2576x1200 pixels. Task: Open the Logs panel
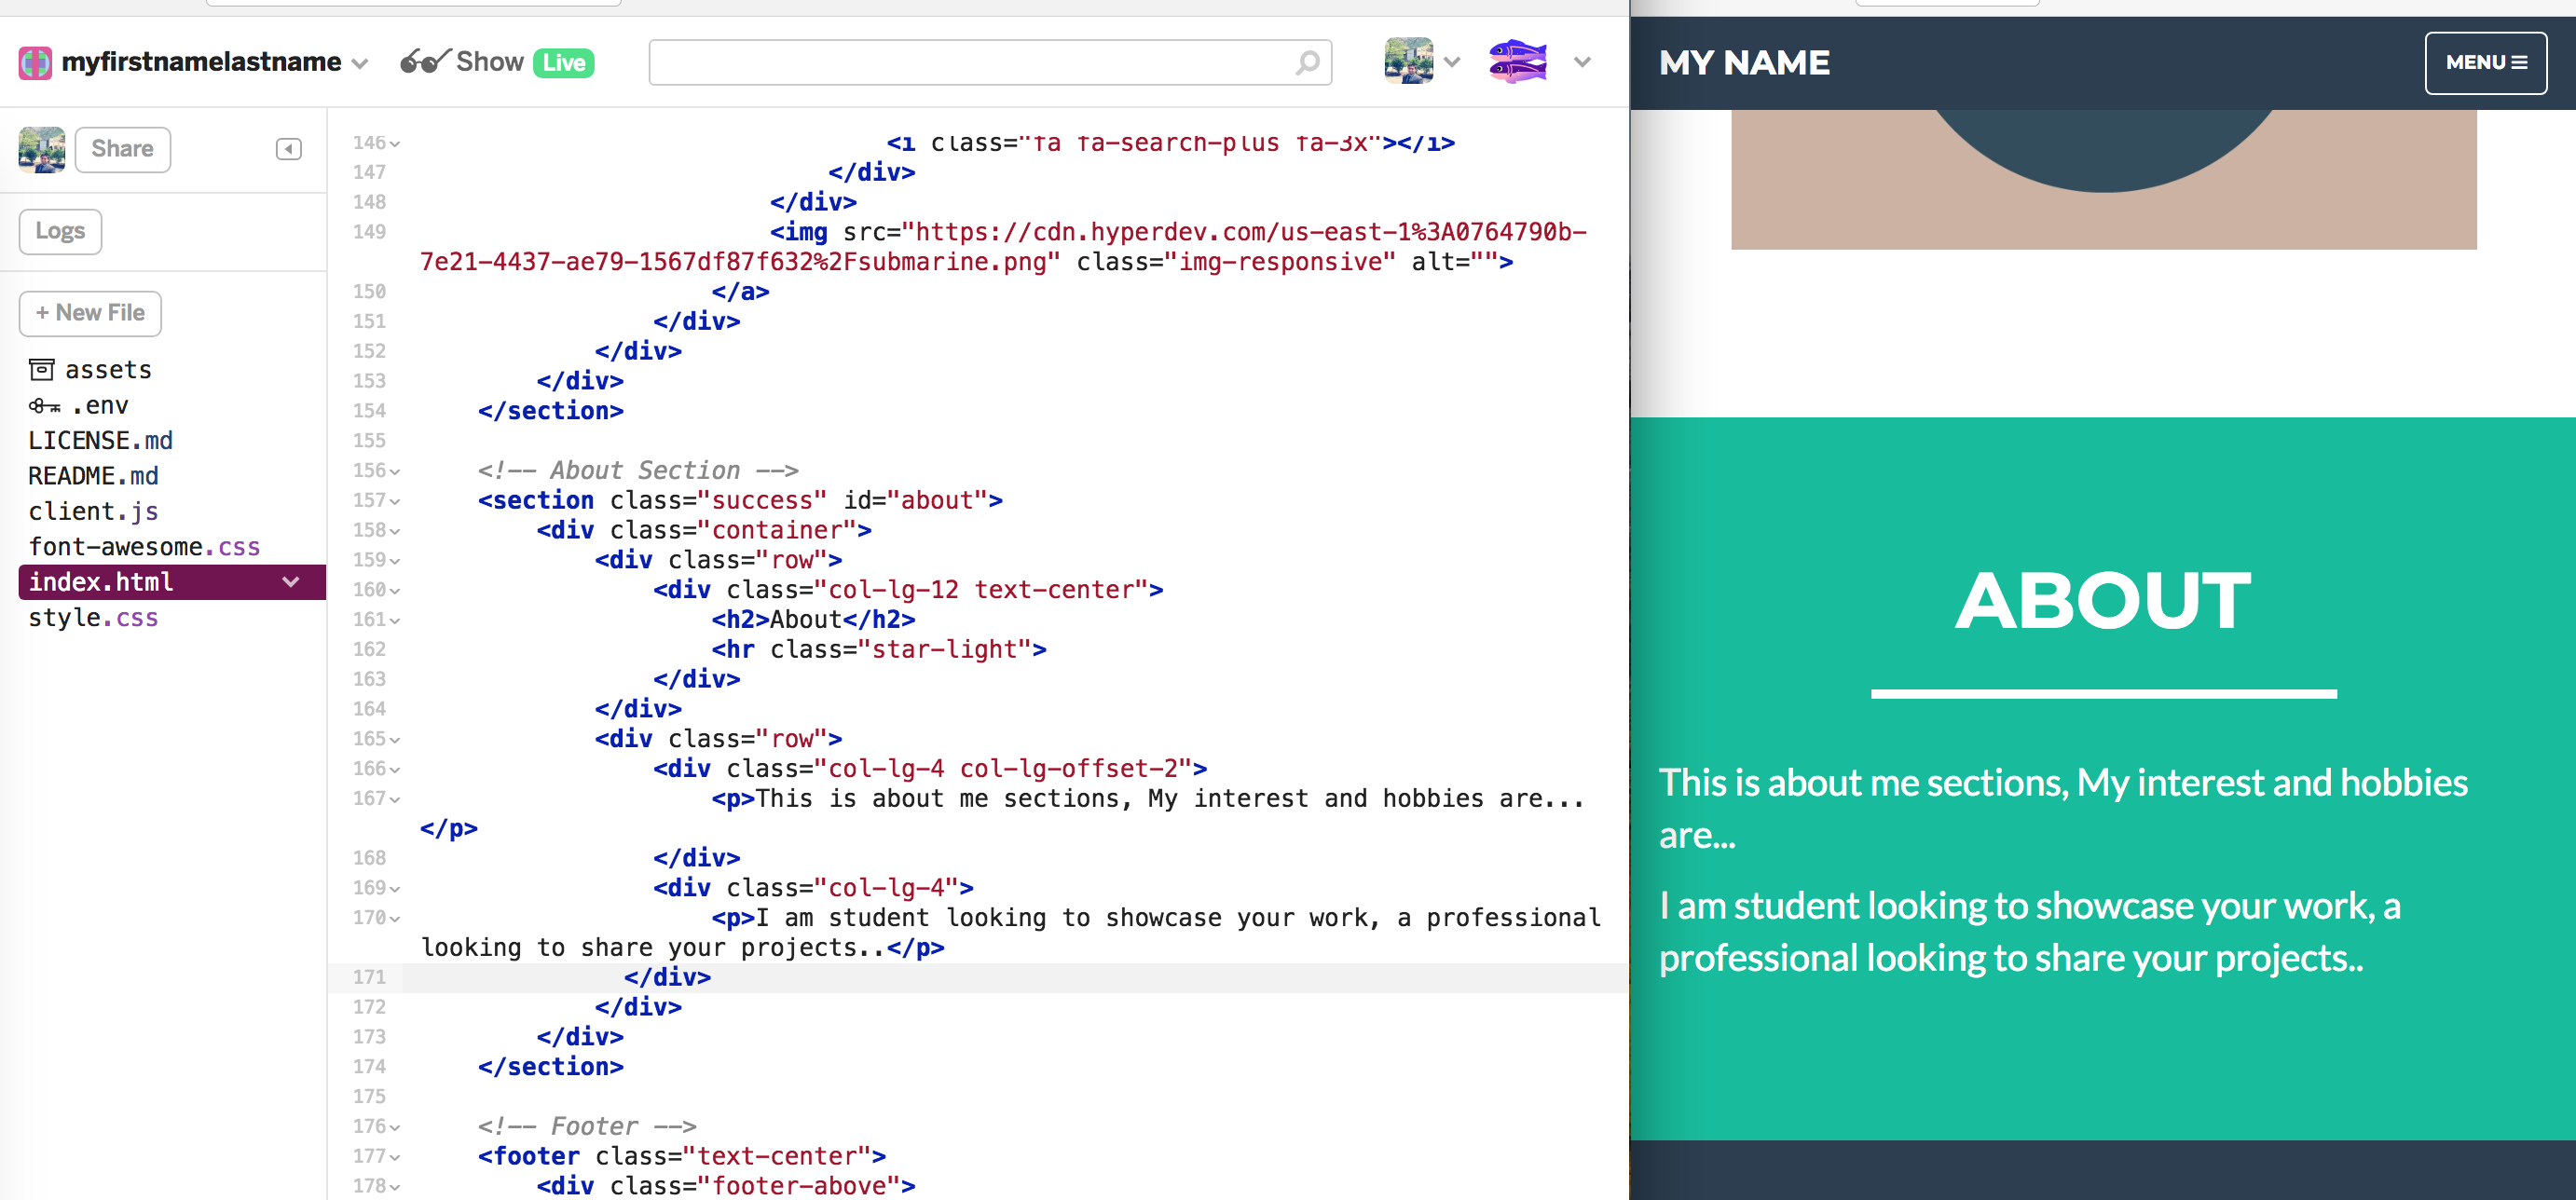[x=59, y=231]
